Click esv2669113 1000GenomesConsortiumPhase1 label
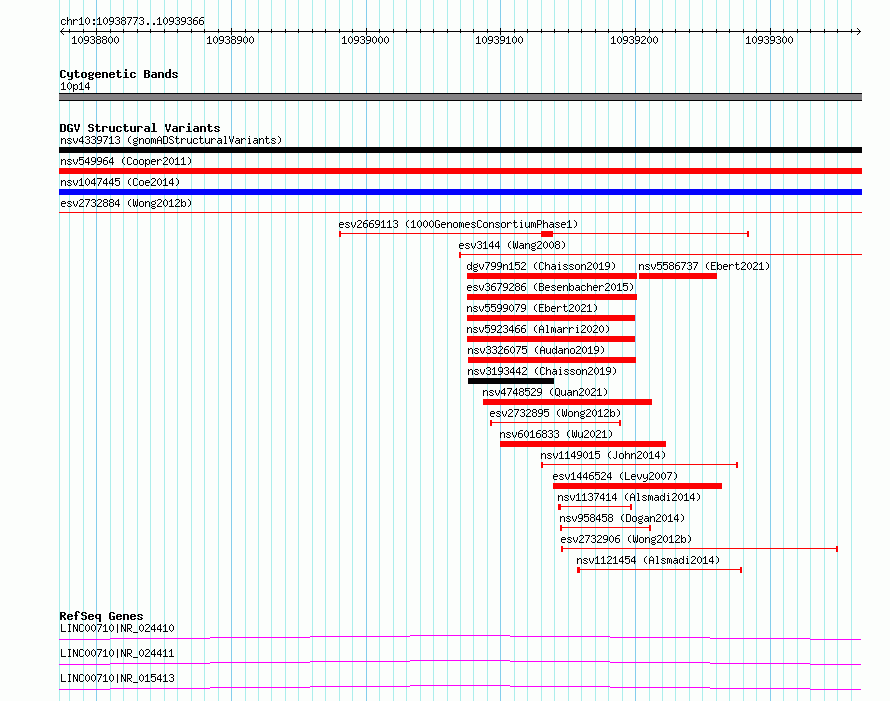The width and height of the screenshot is (890, 701). click(x=458, y=224)
